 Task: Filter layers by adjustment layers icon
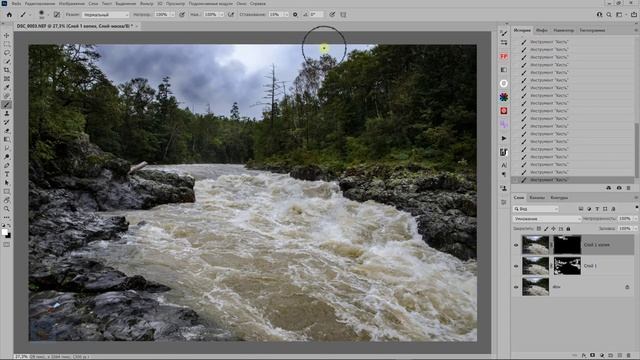589,209
